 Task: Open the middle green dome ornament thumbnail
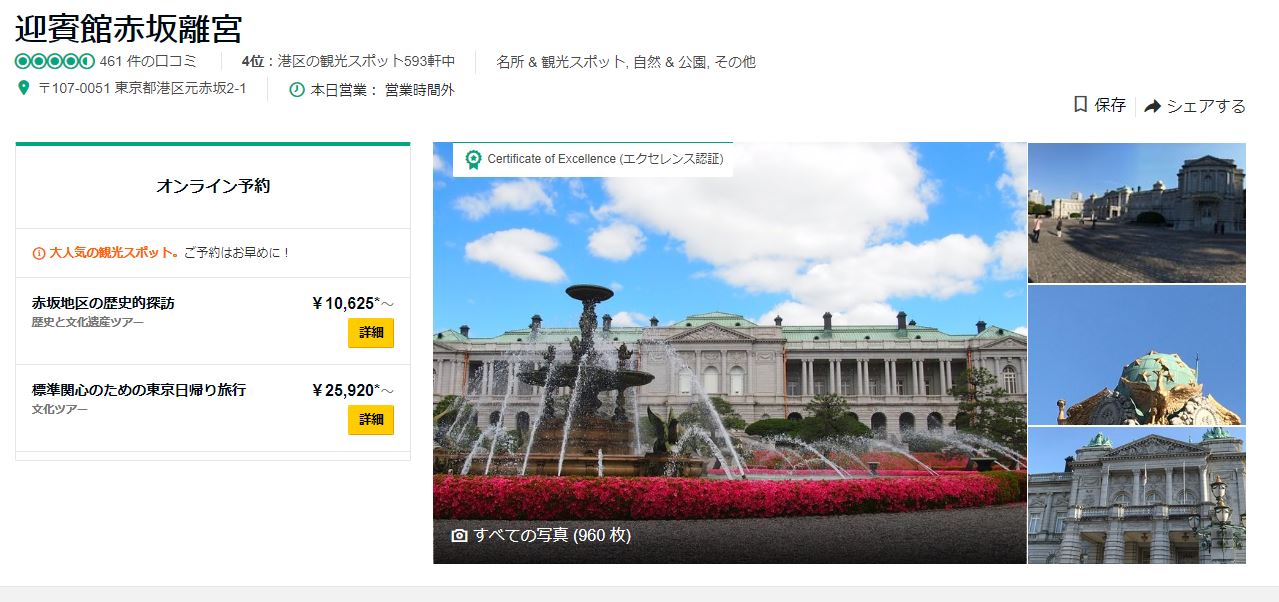click(1136, 355)
